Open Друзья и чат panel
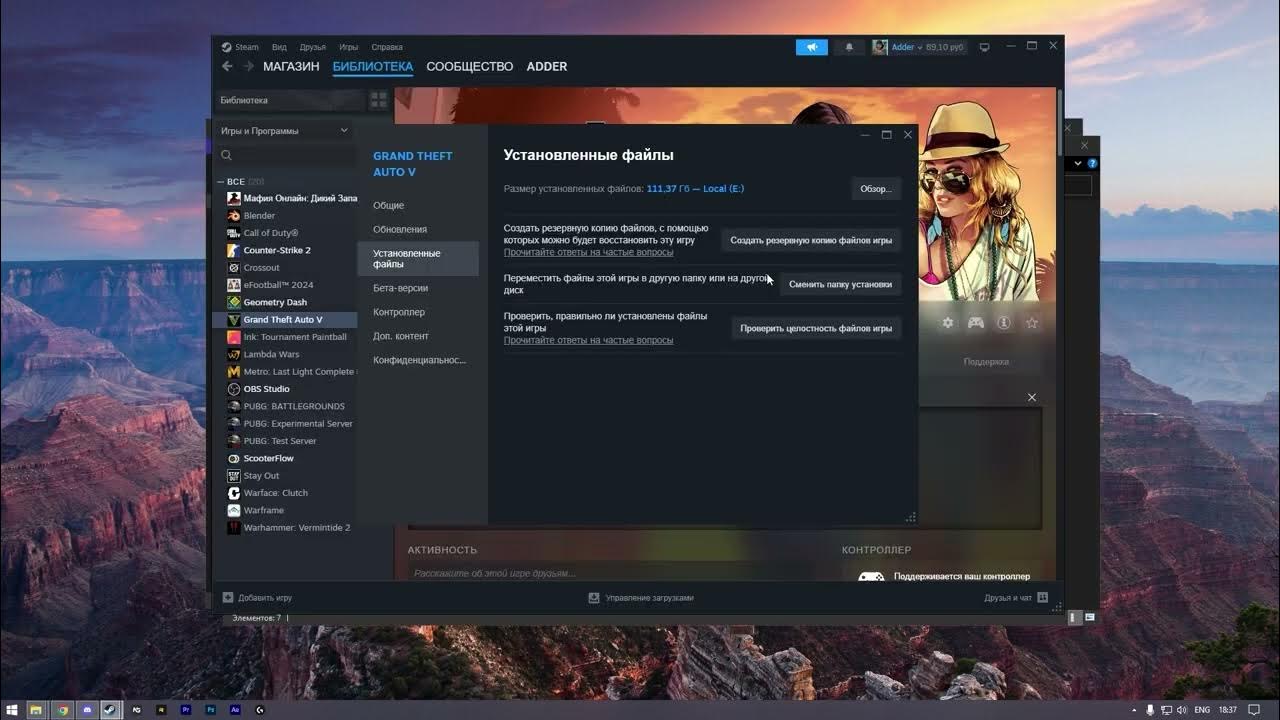Screen dimensions: 1280x720 click(1016, 598)
